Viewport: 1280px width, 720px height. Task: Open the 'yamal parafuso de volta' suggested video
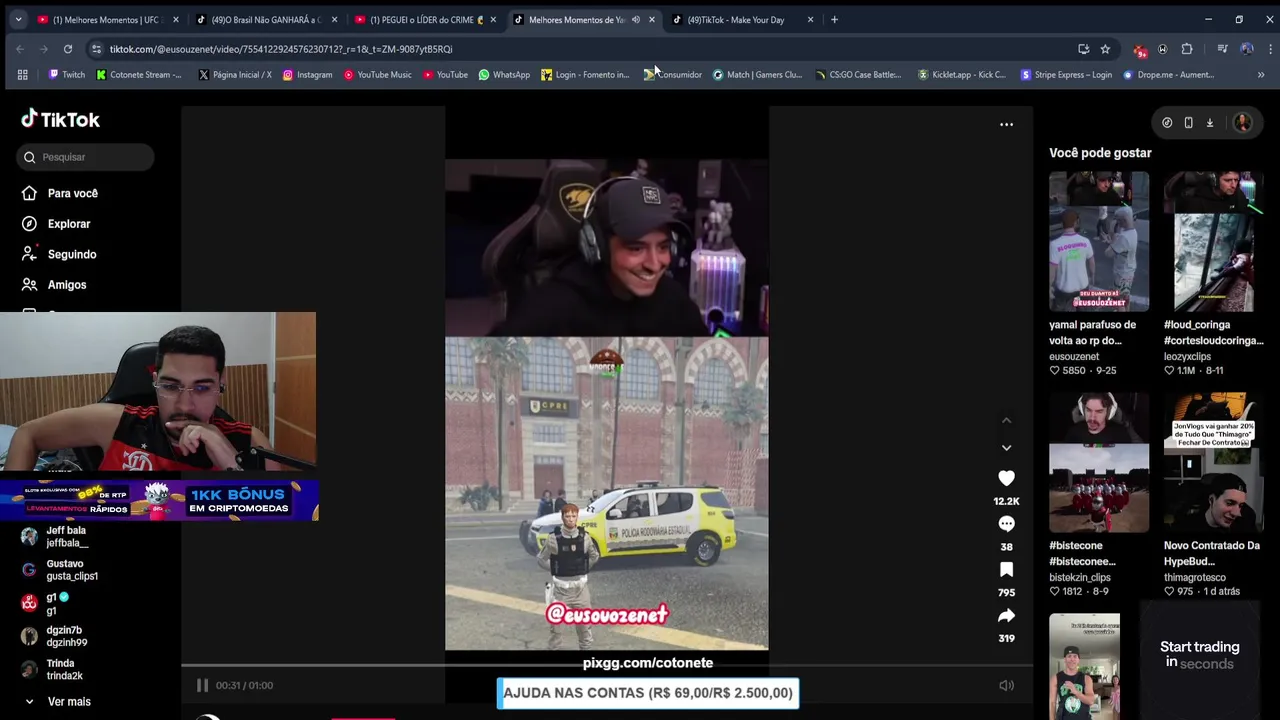tap(1099, 241)
